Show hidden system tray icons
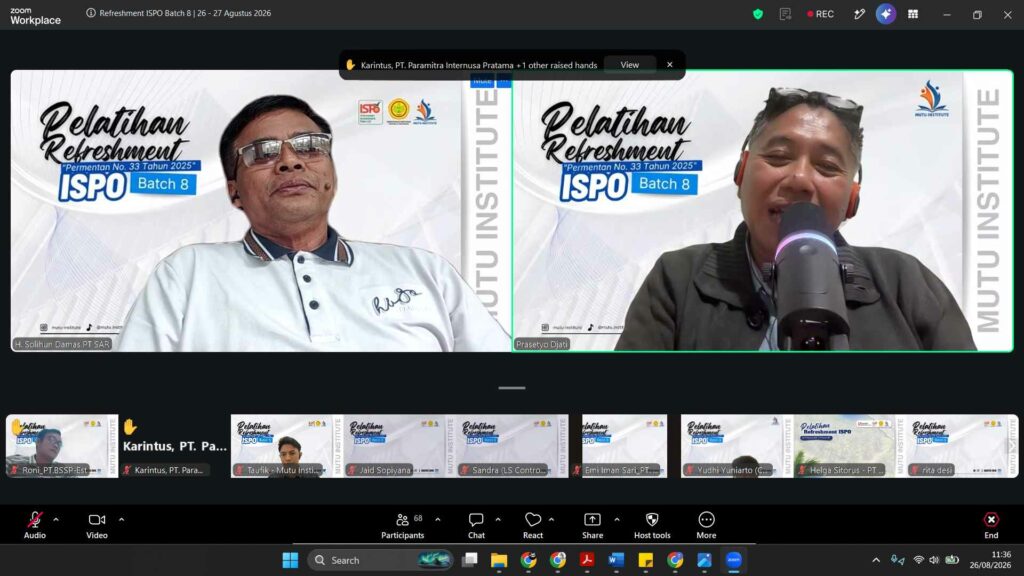Viewport: 1024px width, 576px height. (x=876, y=560)
